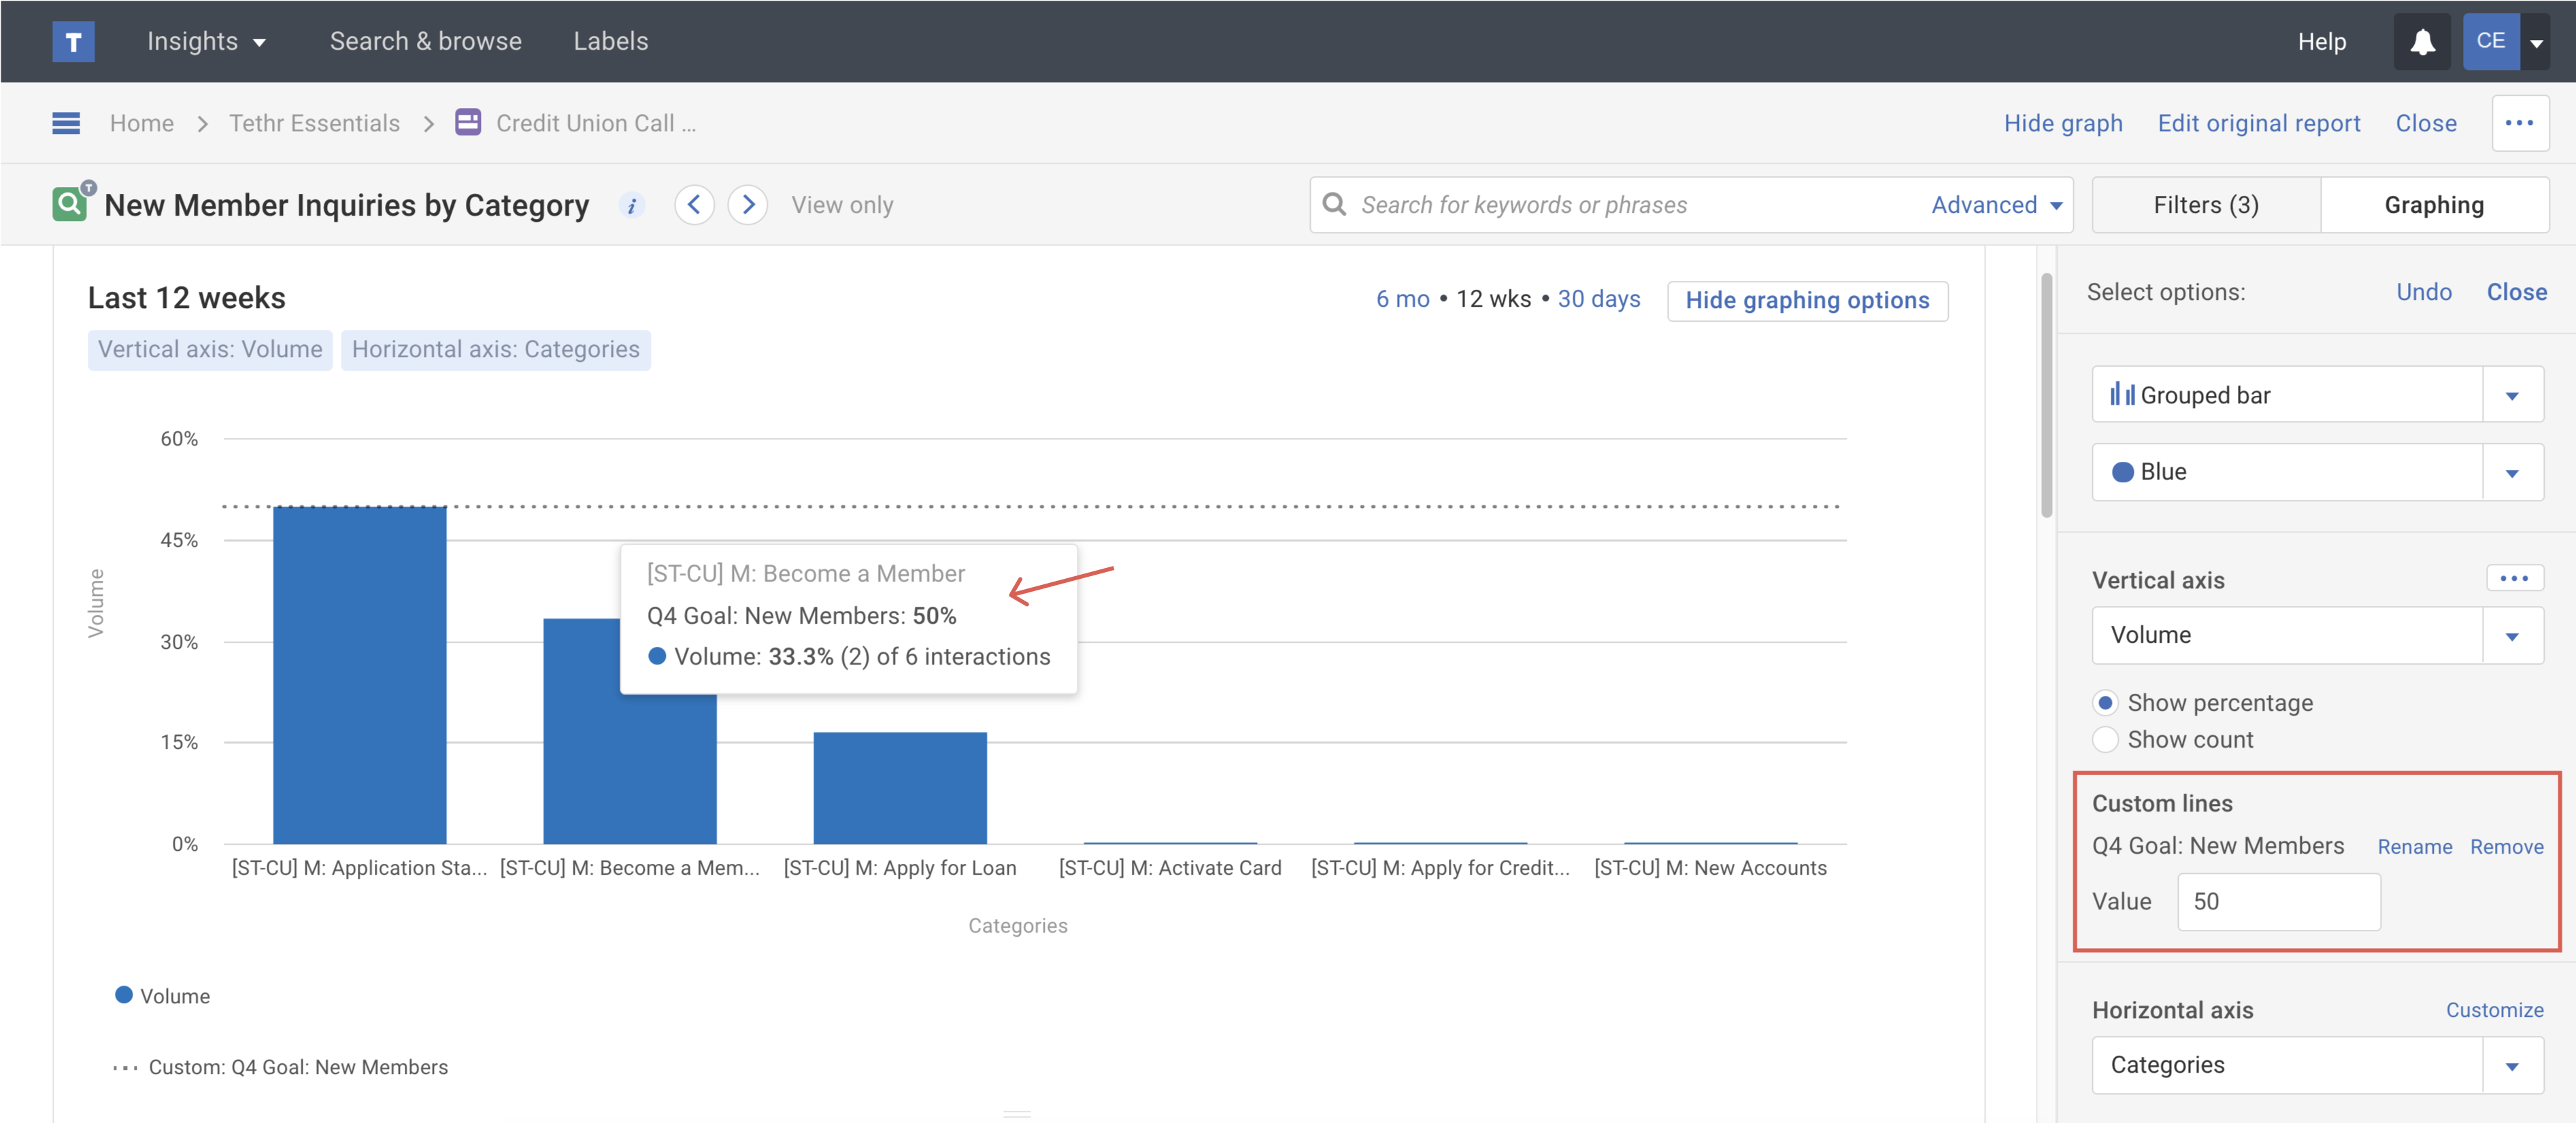
Task: Select the Show percentage radio button
Action: pyautogui.click(x=2105, y=703)
